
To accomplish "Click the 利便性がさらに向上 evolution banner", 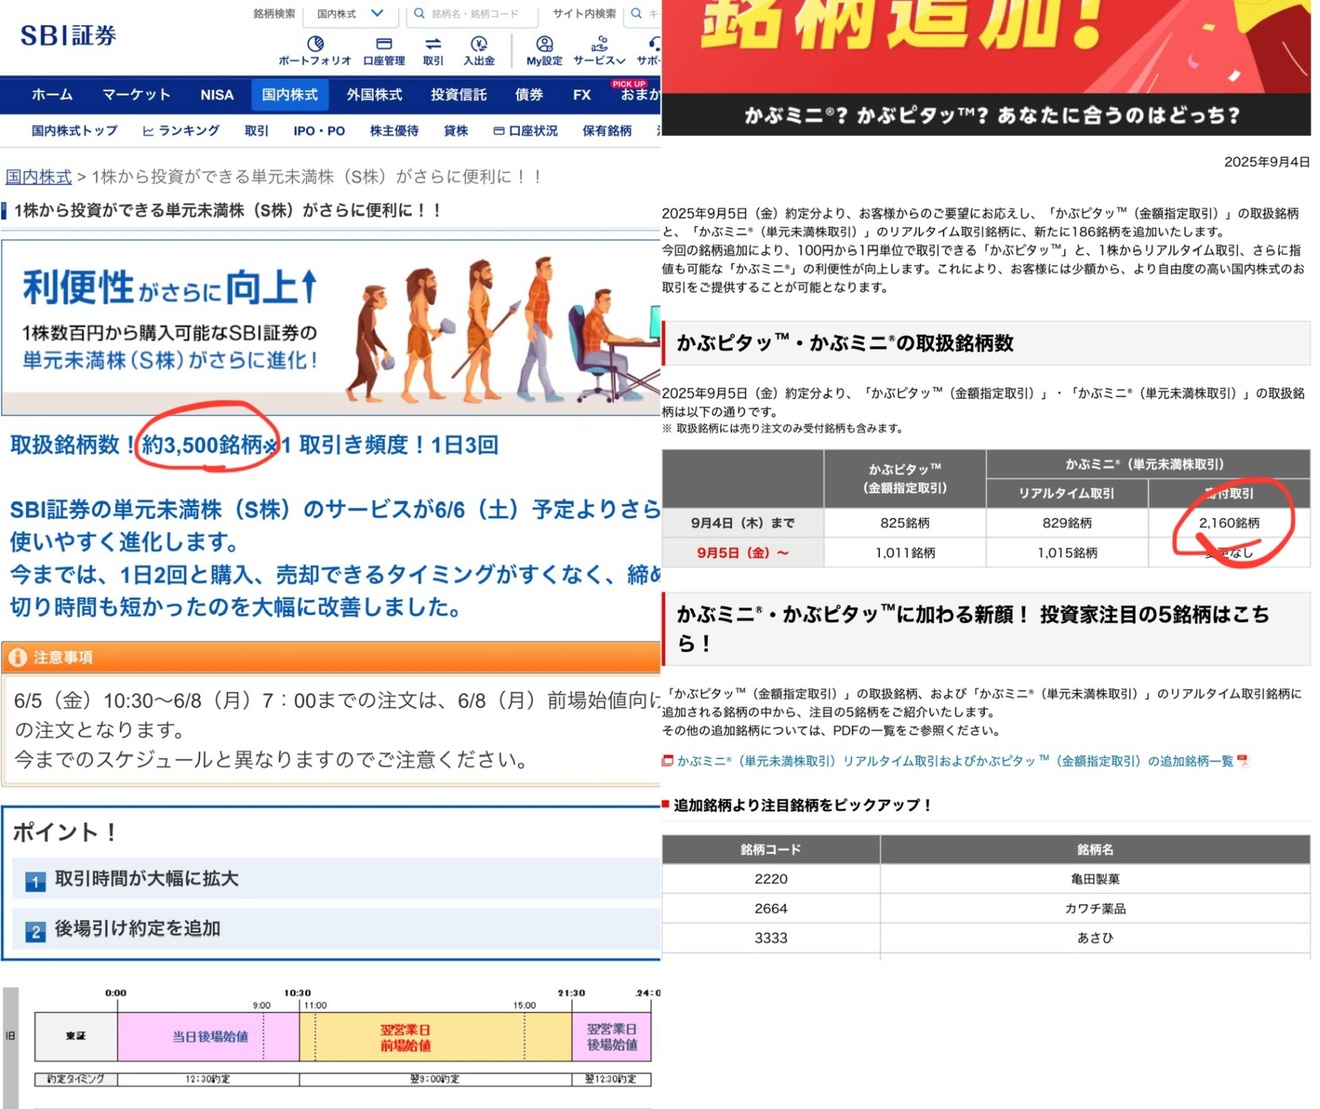I will click(x=330, y=327).
